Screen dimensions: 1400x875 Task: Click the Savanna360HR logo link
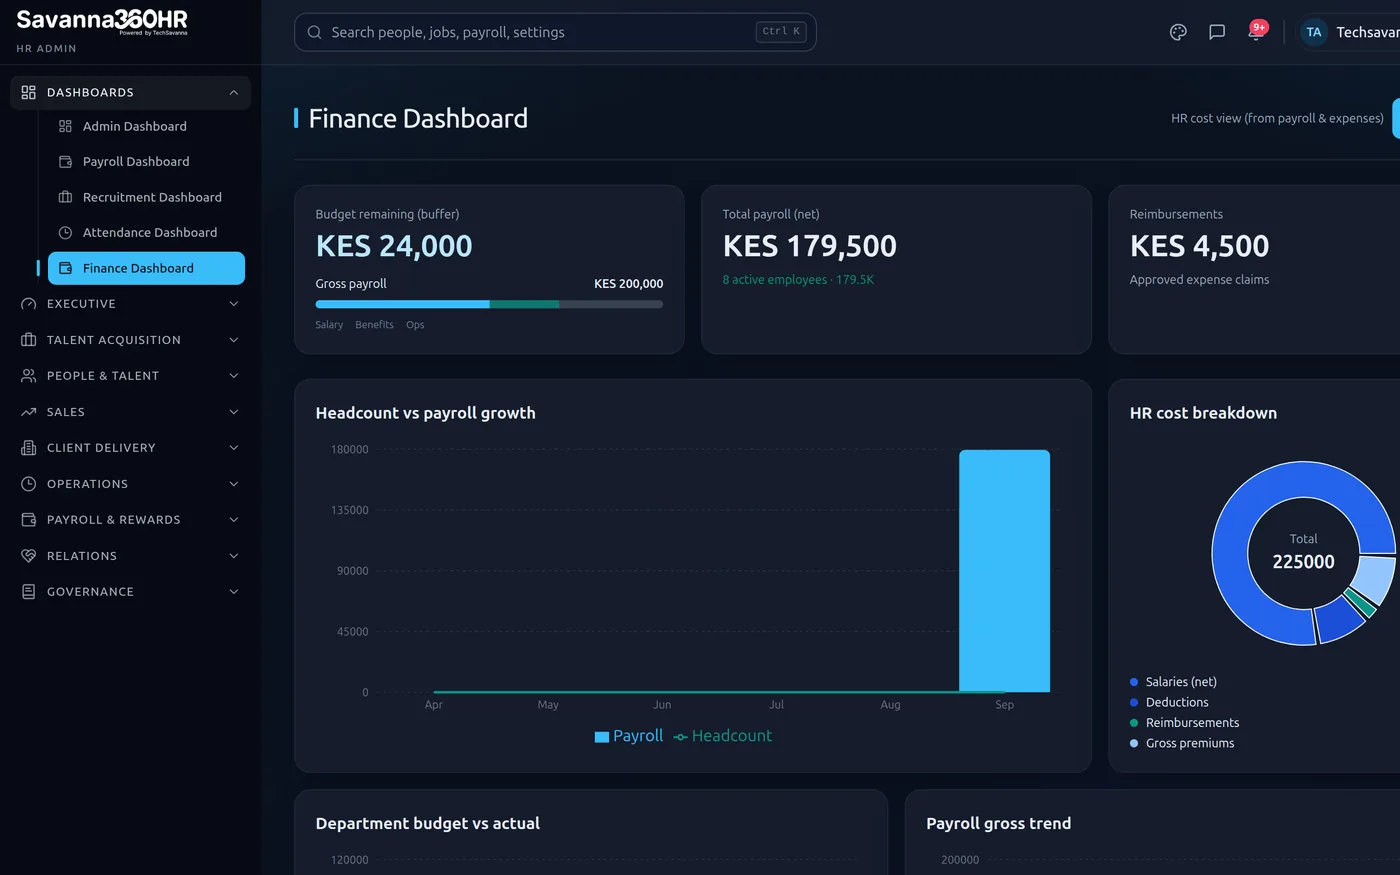102,21
